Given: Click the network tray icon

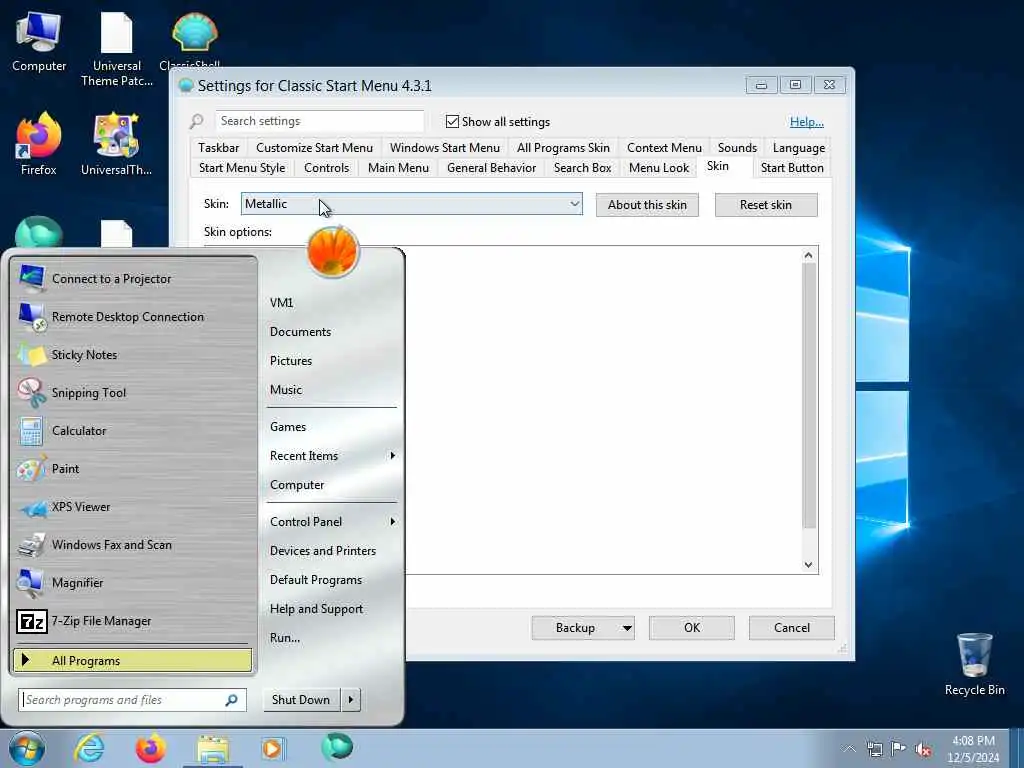Looking at the screenshot, I should pyautogui.click(x=874, y=749).
